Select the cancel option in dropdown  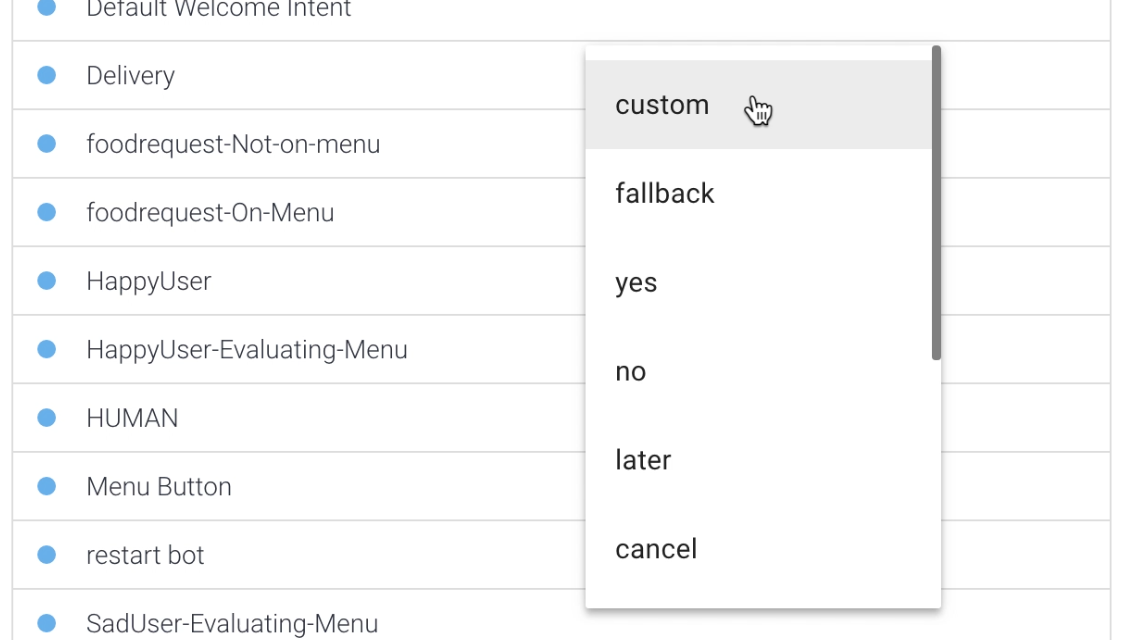[x=656, y=549]
